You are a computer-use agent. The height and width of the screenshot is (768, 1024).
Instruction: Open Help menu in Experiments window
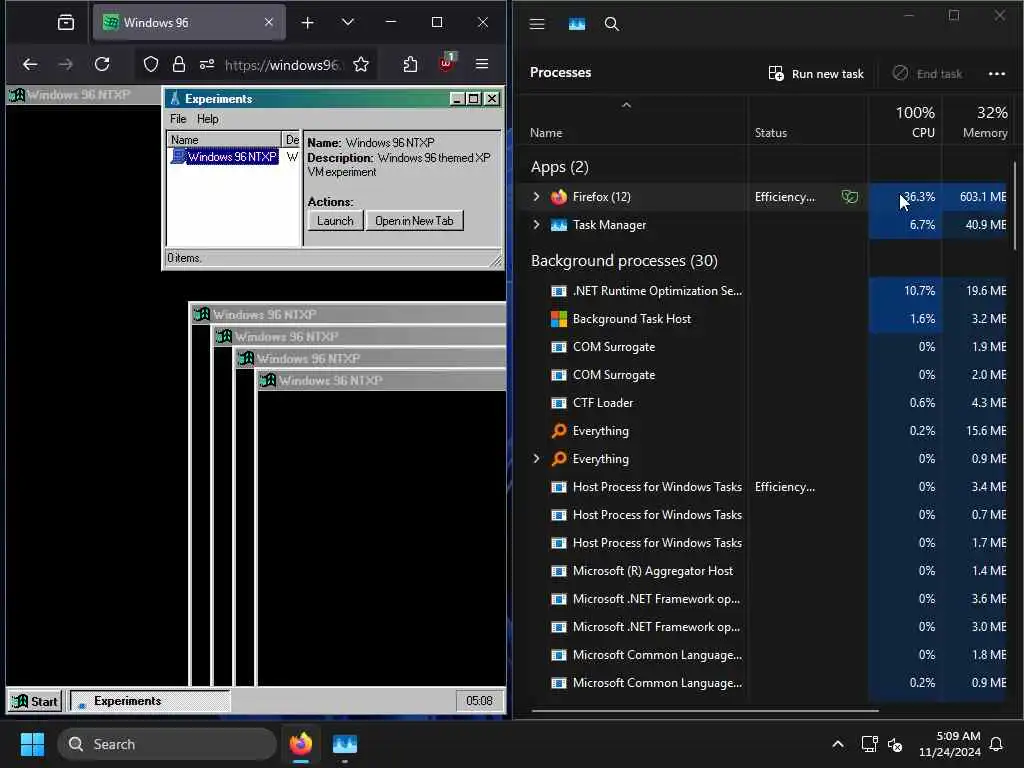click(208, 119)
